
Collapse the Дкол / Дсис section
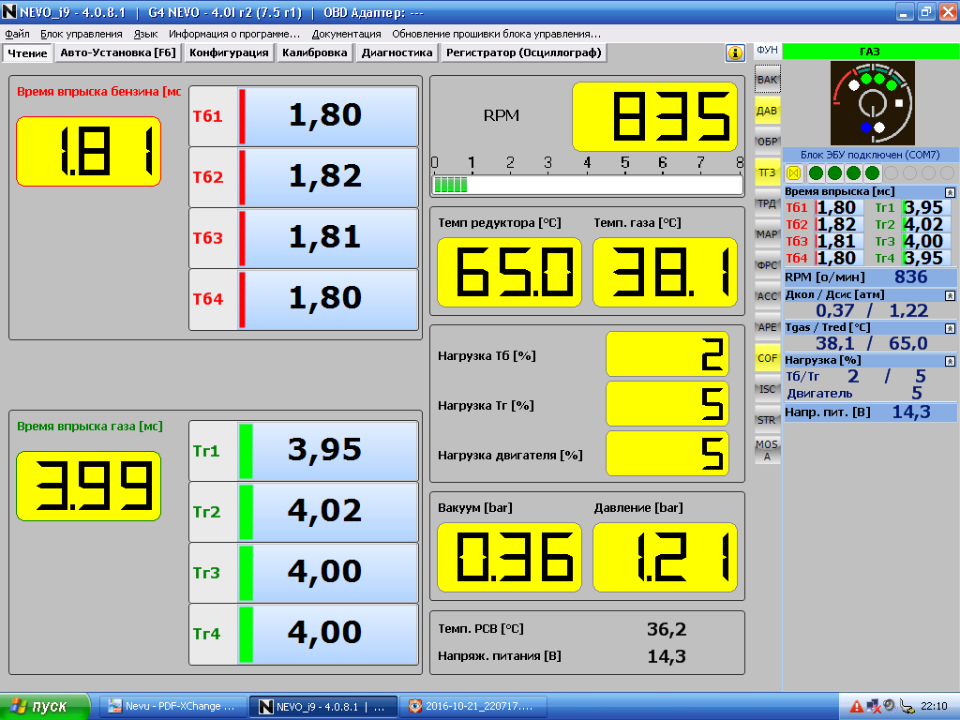950,295
